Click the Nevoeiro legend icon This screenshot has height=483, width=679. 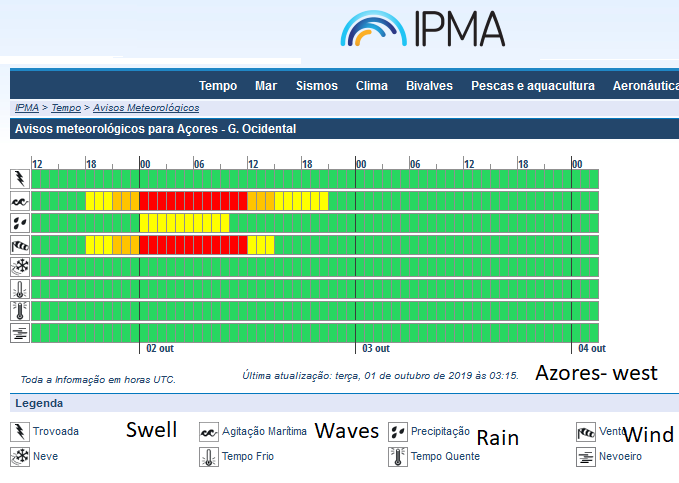[586, 457]
